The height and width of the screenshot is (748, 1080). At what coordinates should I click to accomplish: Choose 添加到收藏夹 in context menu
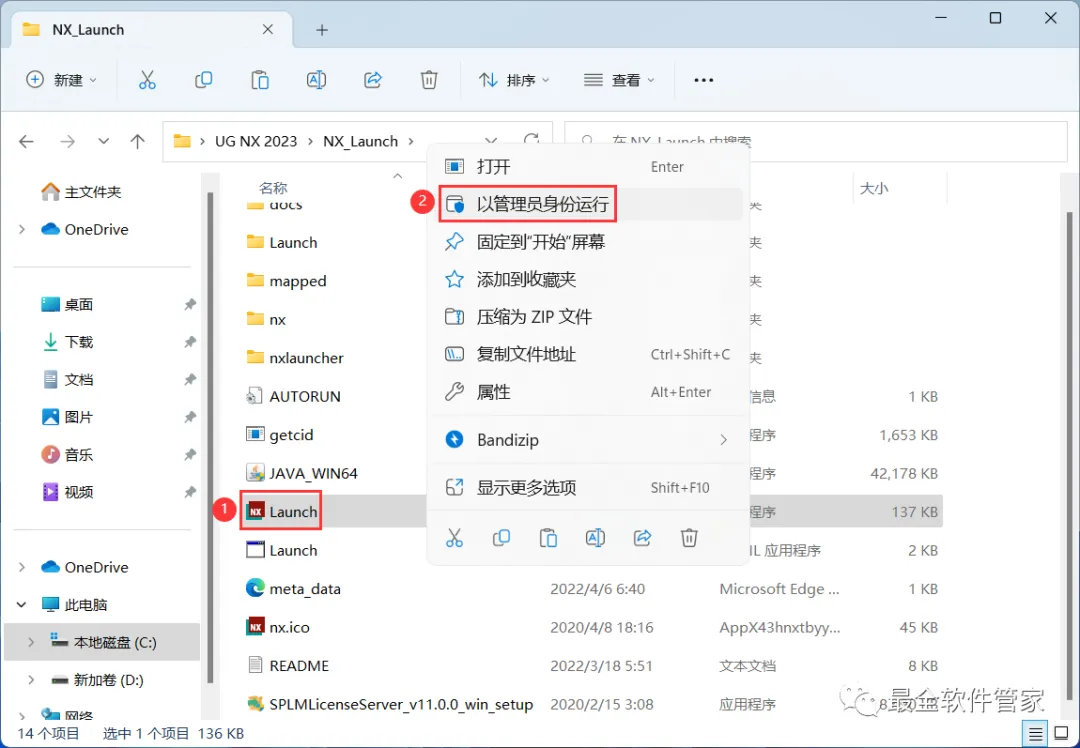click(588, 279)
